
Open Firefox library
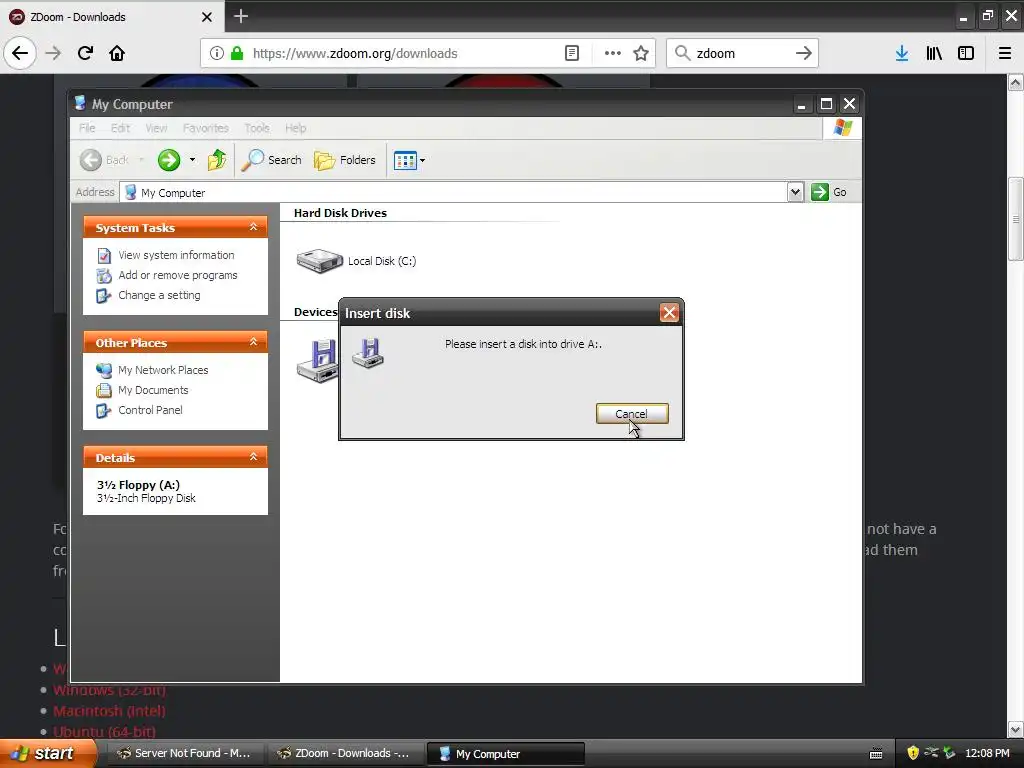click(934, 54)
